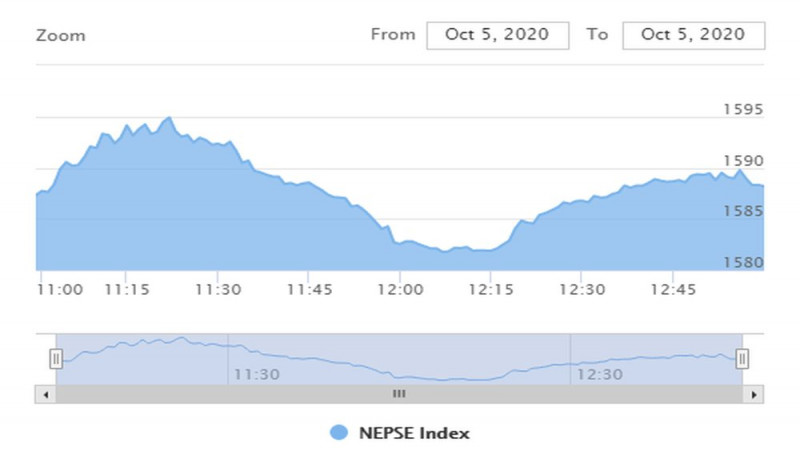Click the right navigator range handle
Screen dimensions: 800x450
pyautogui.click(x=742, y=358)
